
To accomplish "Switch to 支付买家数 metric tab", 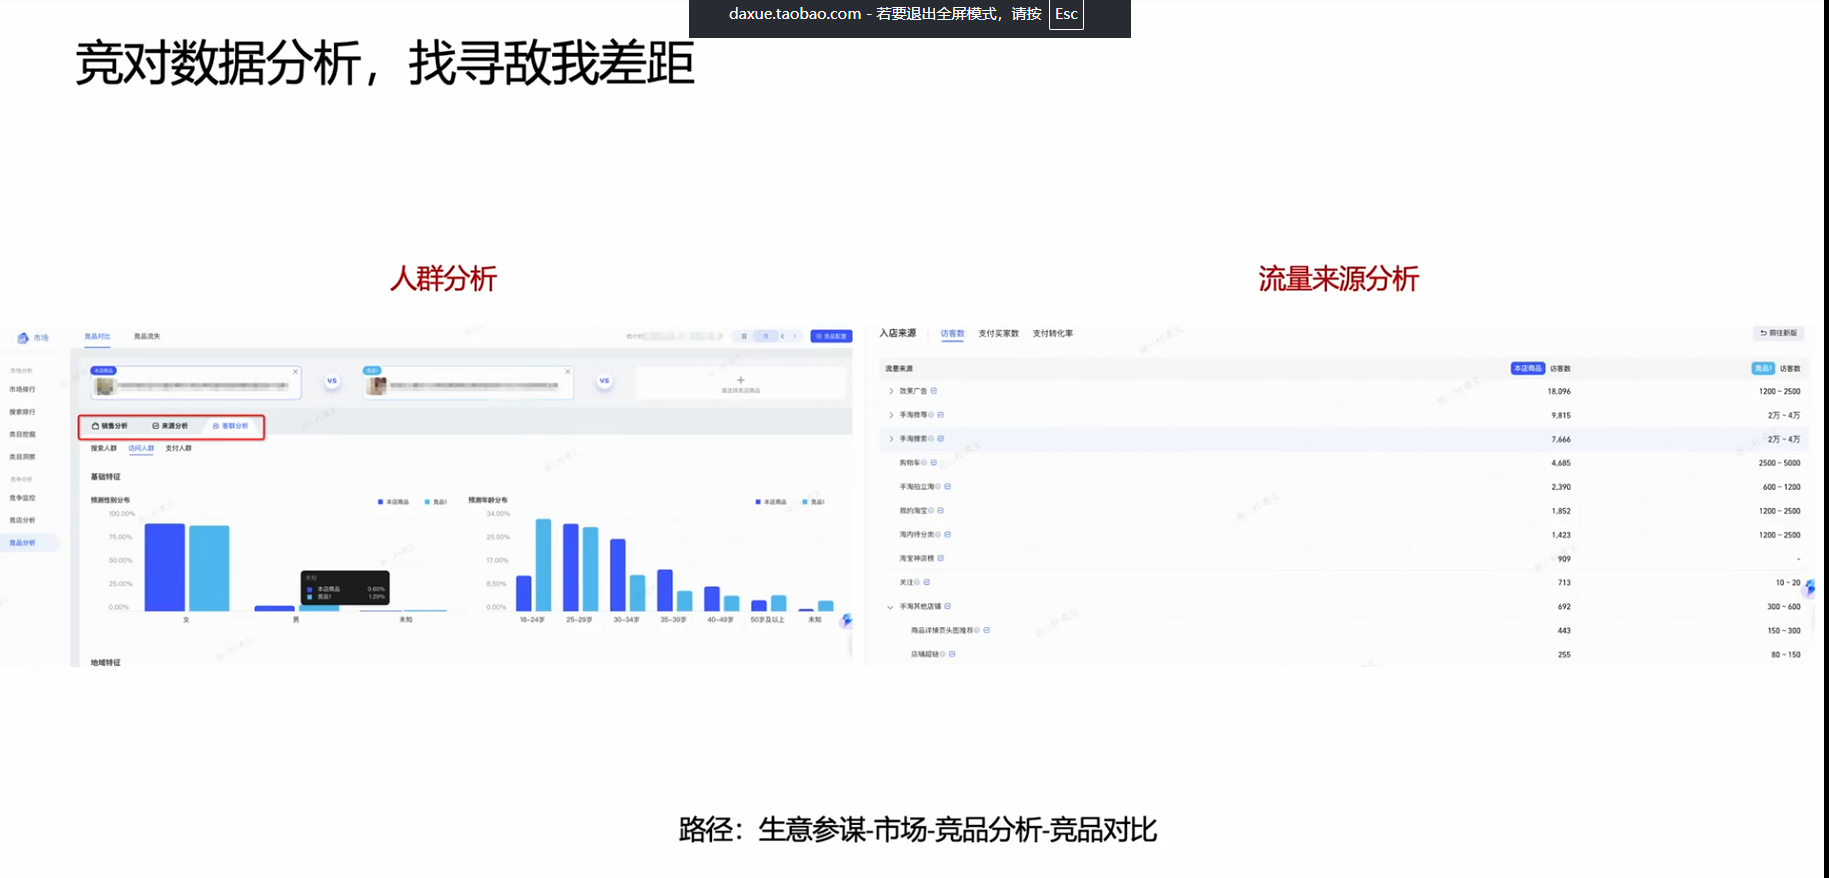I will coord(998,334).
